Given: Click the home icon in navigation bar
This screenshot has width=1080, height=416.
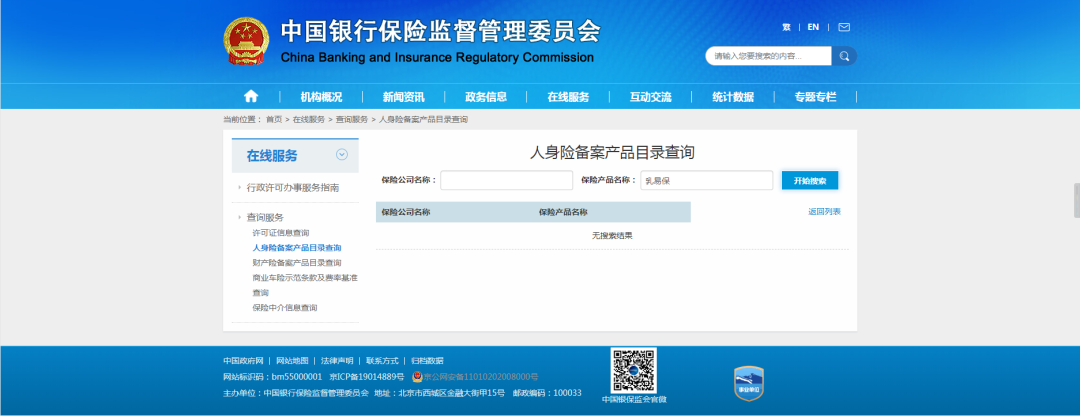Looking at the screenshot, I should pyautogui.click(x=250, y=97).
